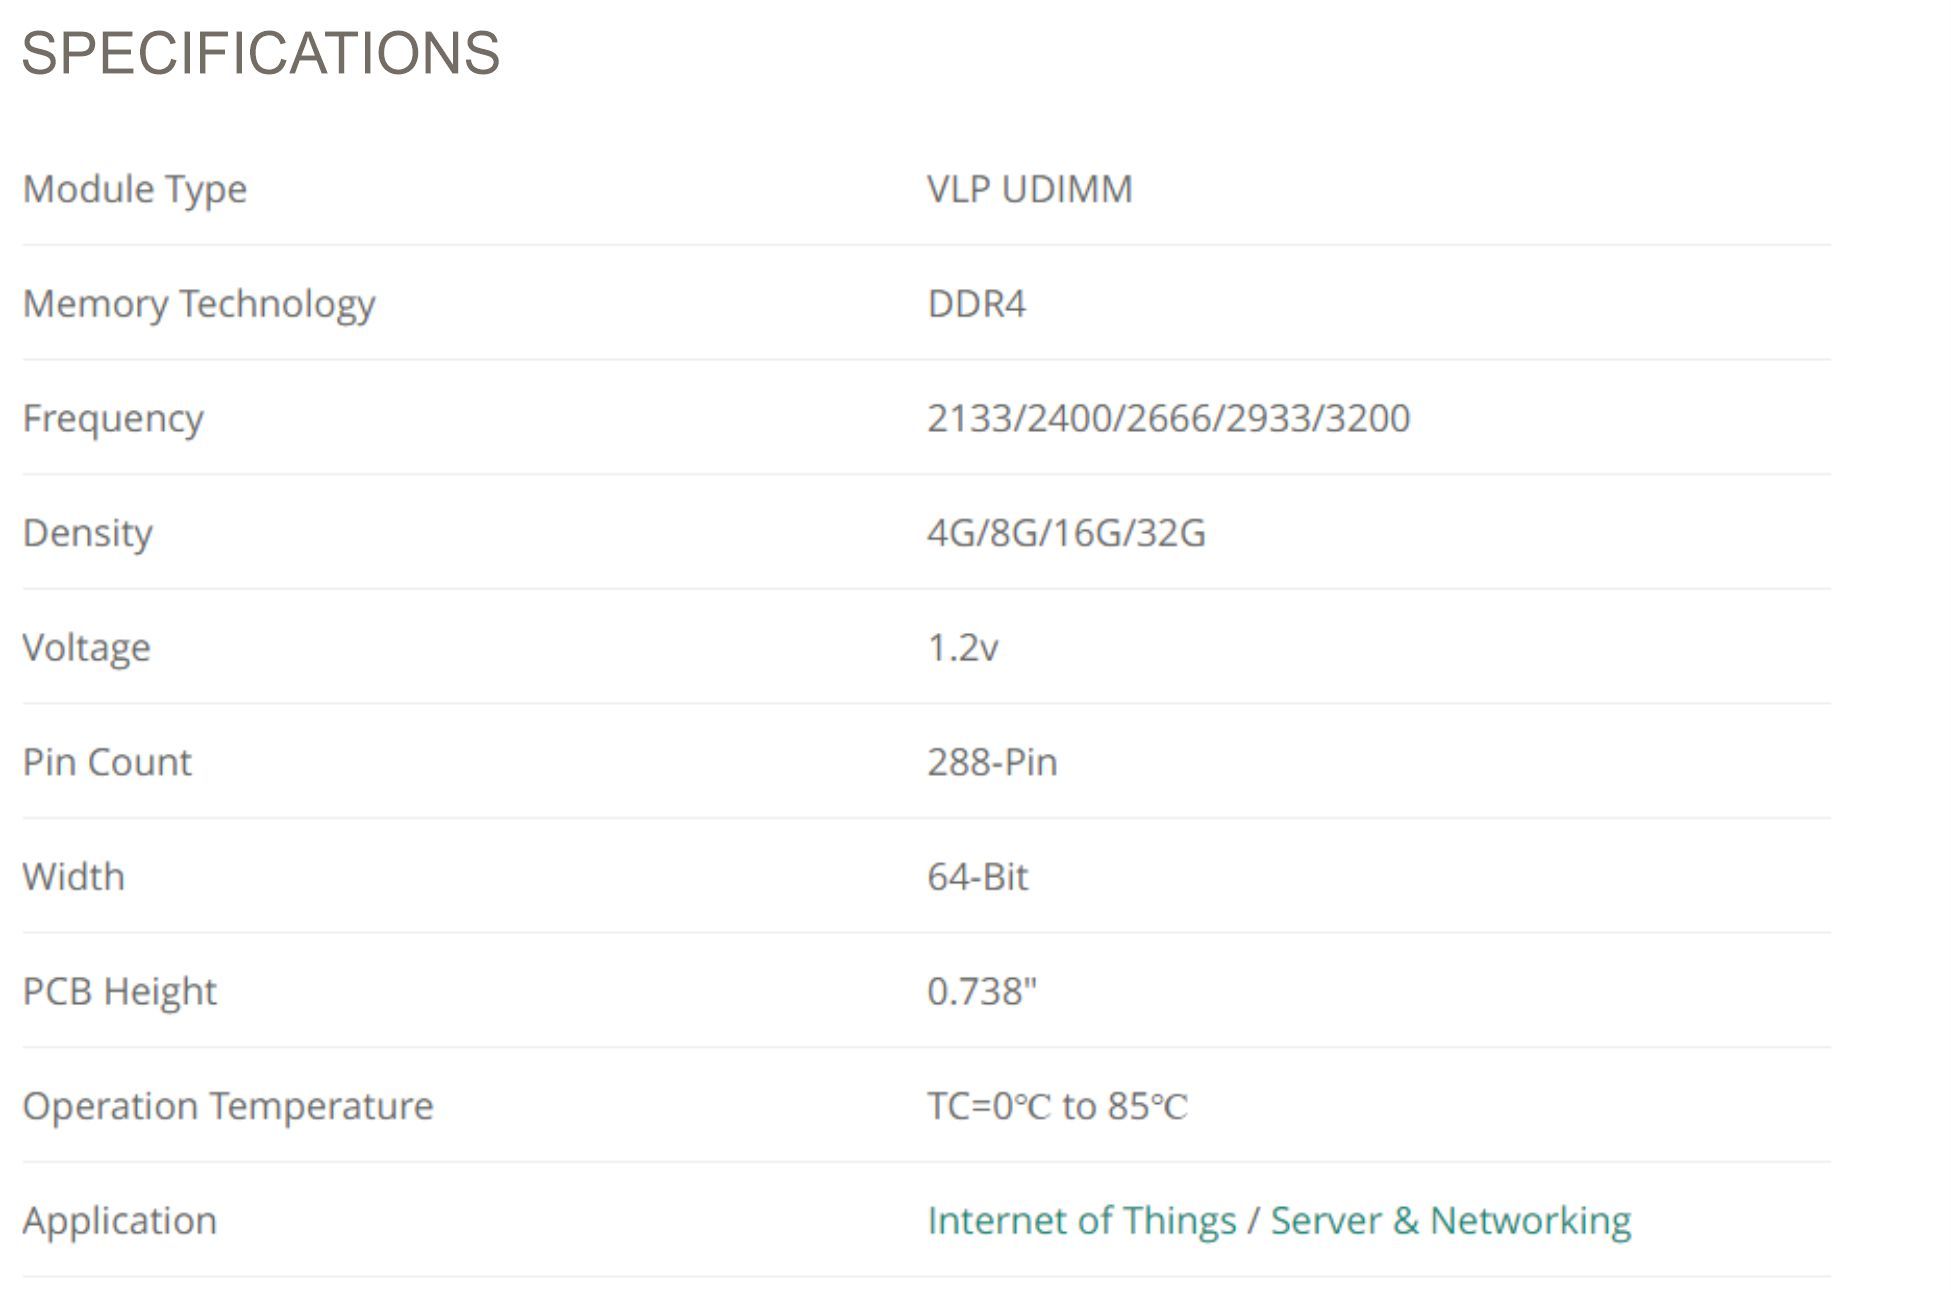Select the Module Type label
The height and width of the screenshot is (1290, 1951).
click(x=135, y=190)
